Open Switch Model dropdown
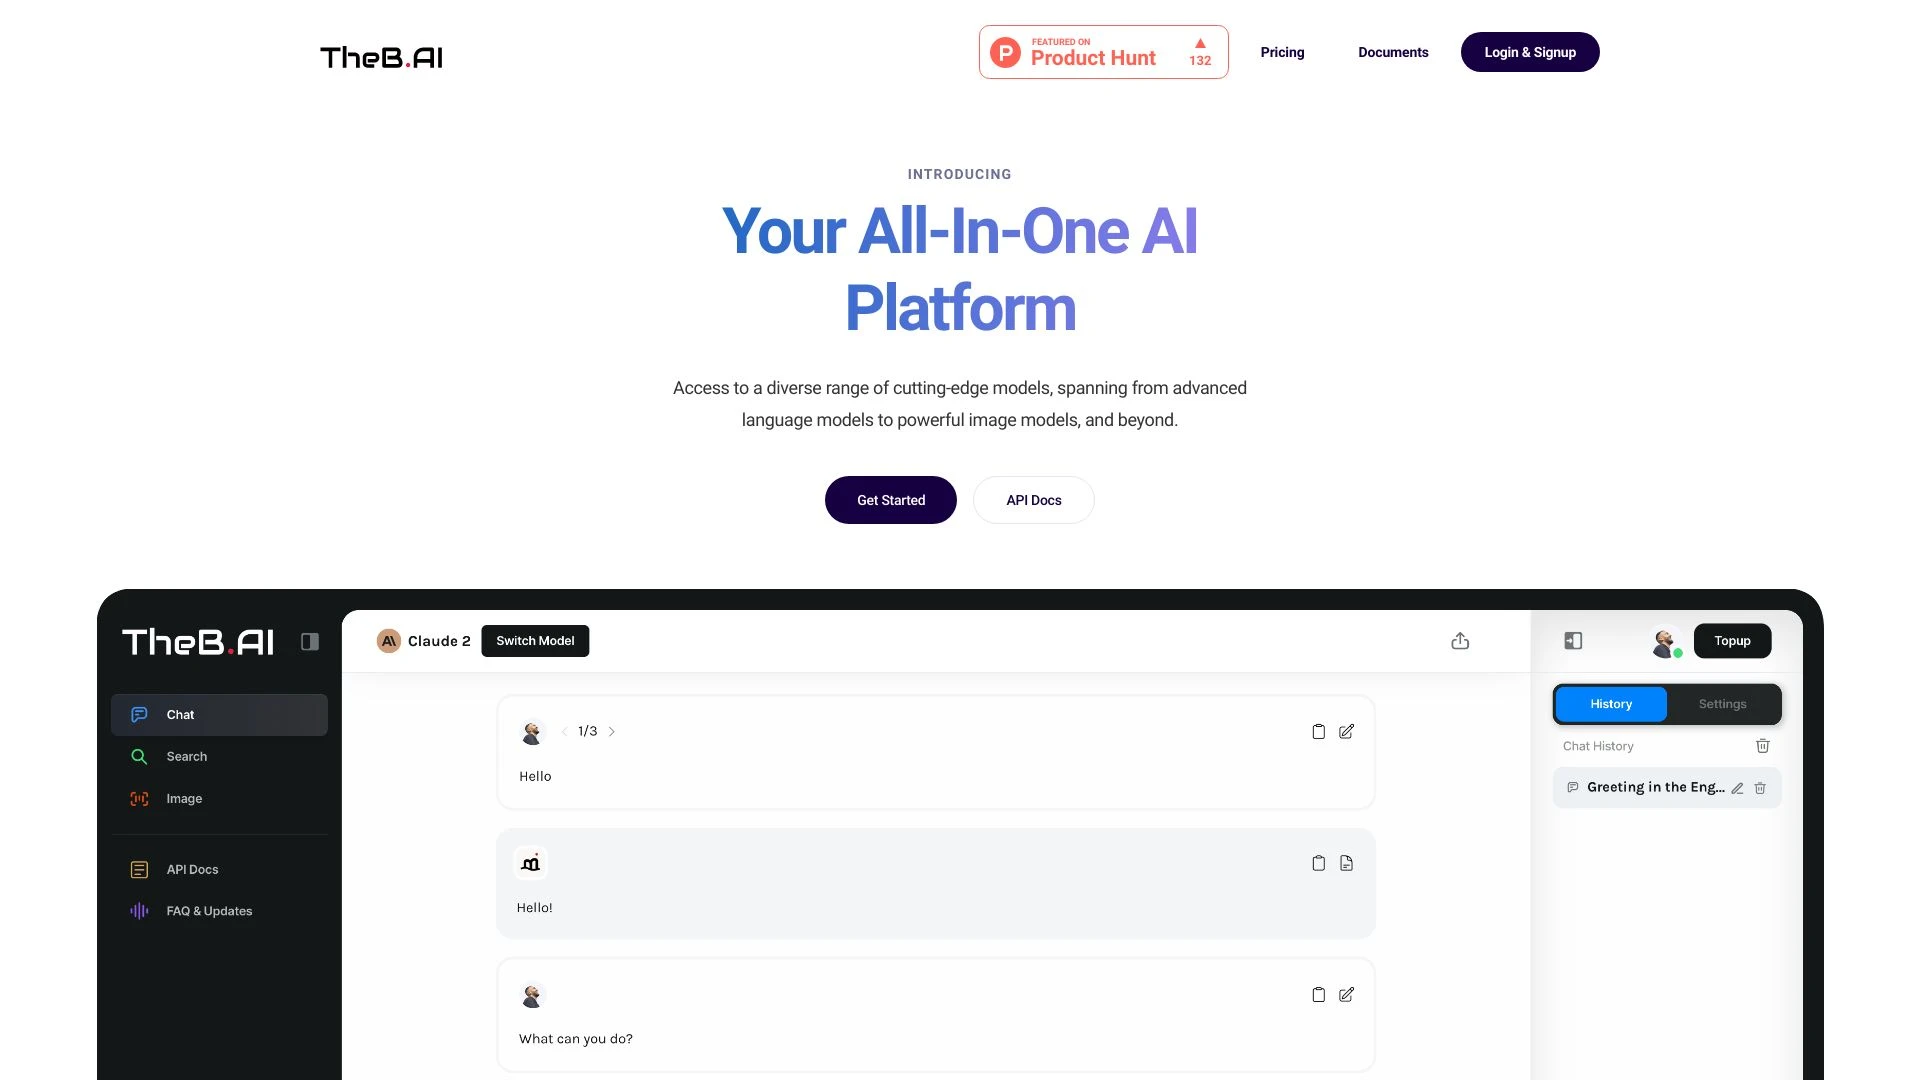The image size is (1920, 1080). point(534,640)
